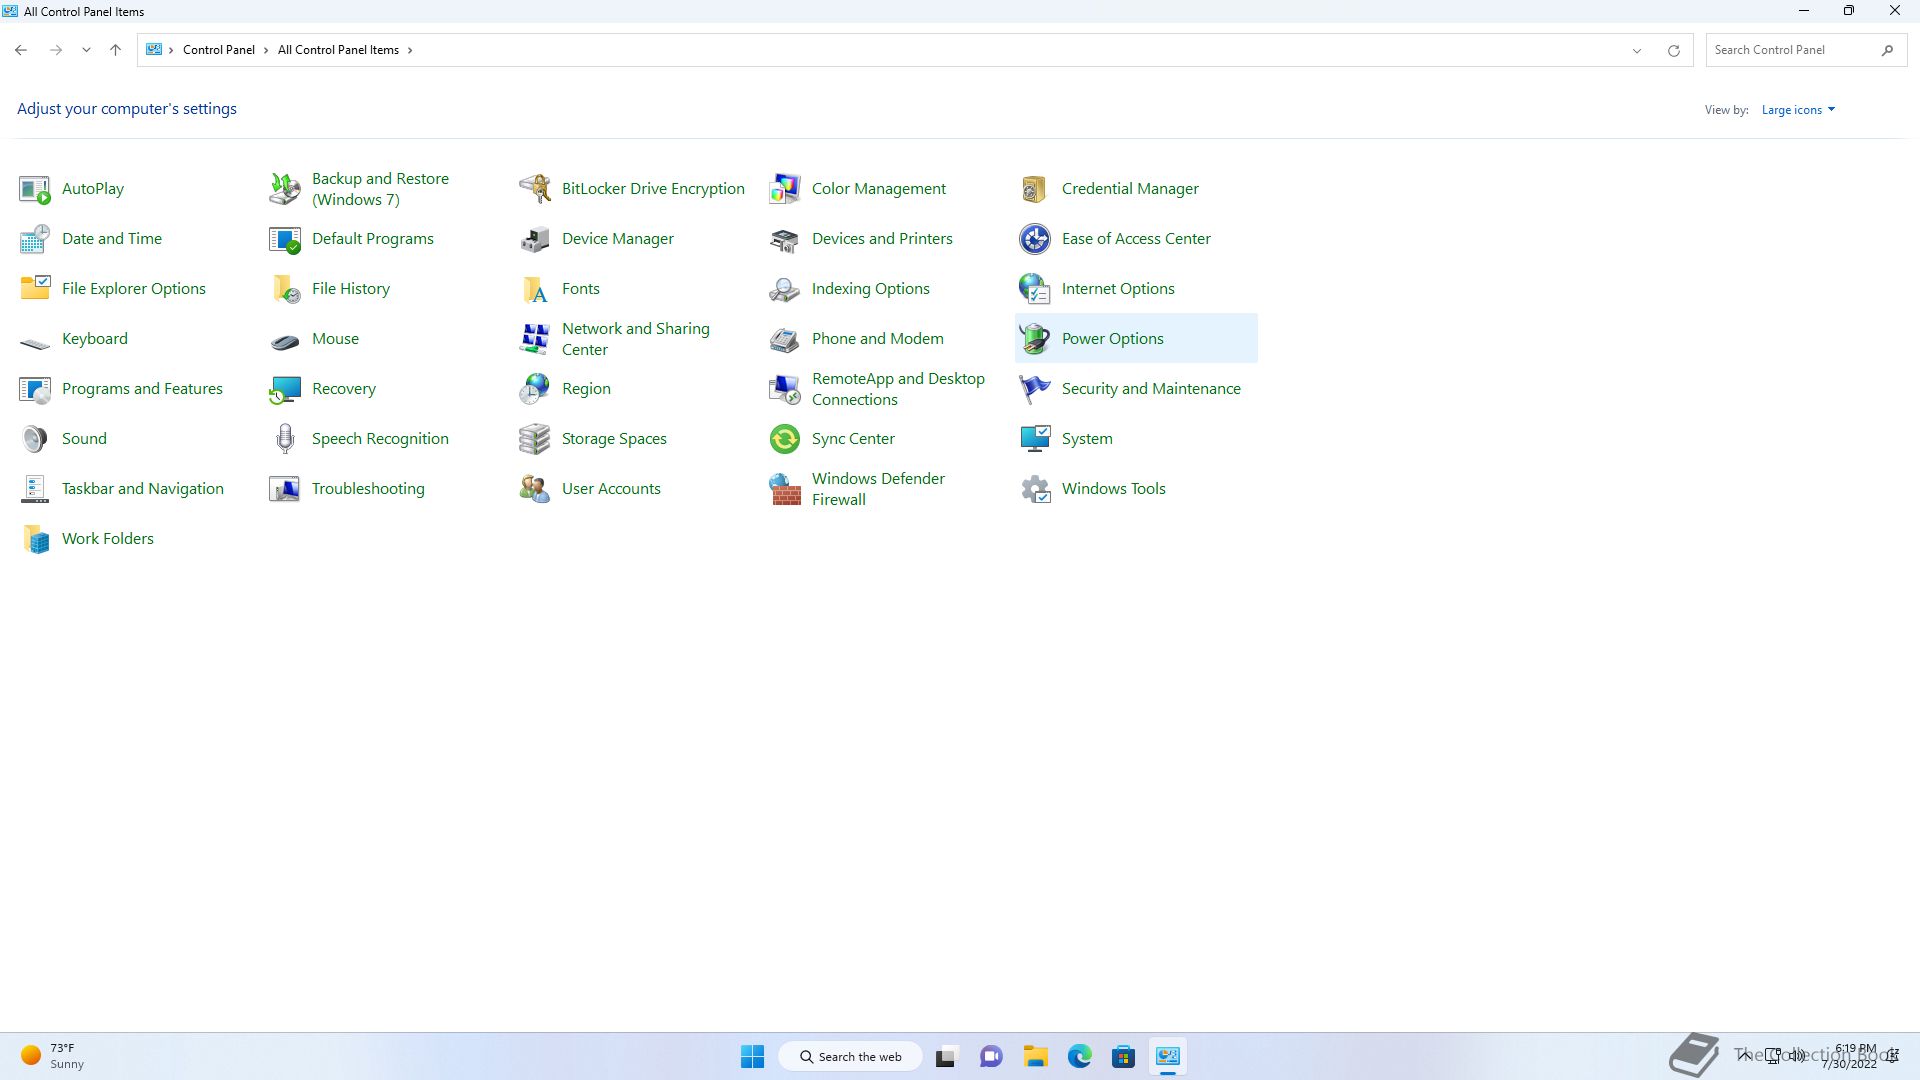Open the weather widget showing 73°F
The width and height of the screenshot is (1920, 1080).
click(x=53, y=1056)
